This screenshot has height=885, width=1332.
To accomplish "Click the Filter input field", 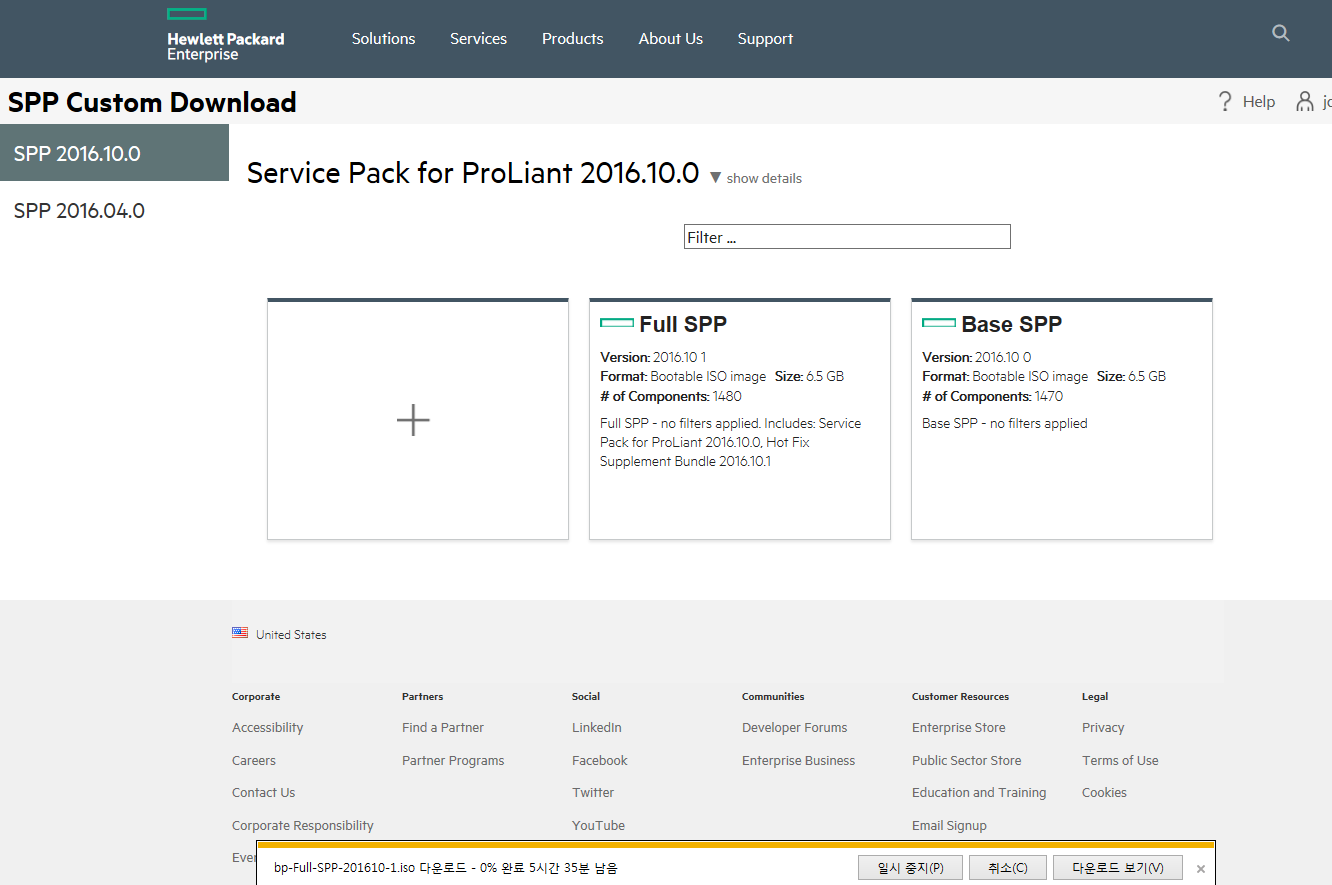I will pos(847,237).
